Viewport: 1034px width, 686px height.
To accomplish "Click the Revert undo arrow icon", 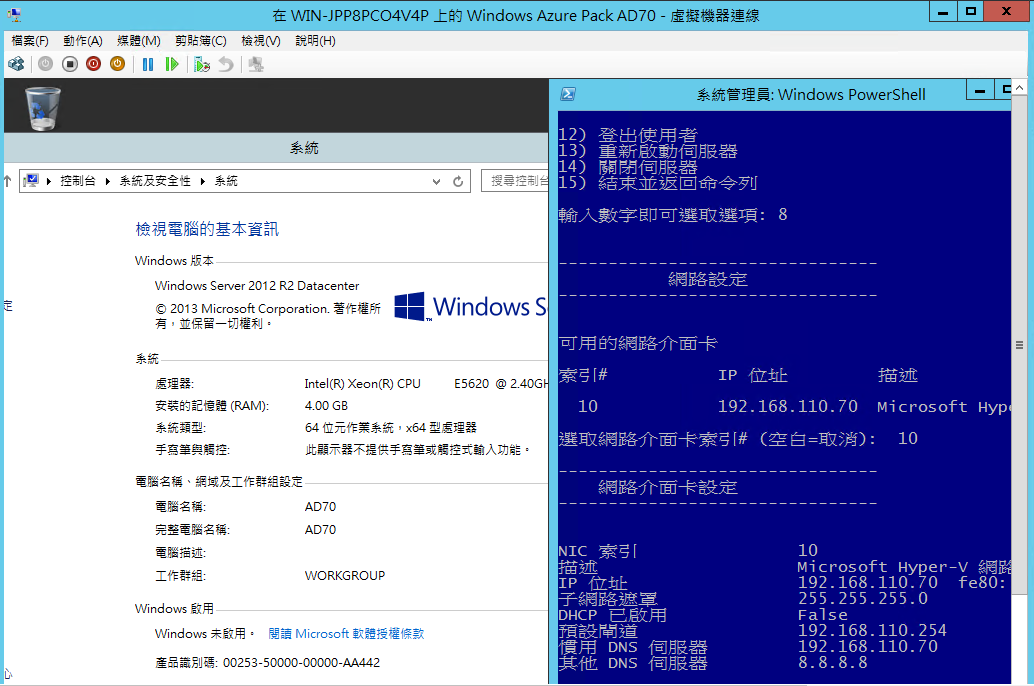I will point(226,64).
